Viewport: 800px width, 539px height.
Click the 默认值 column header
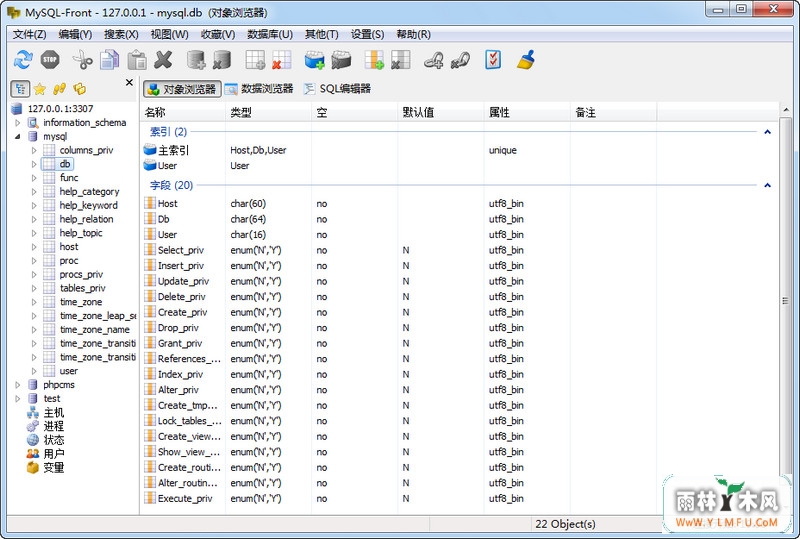click(440, 112)
